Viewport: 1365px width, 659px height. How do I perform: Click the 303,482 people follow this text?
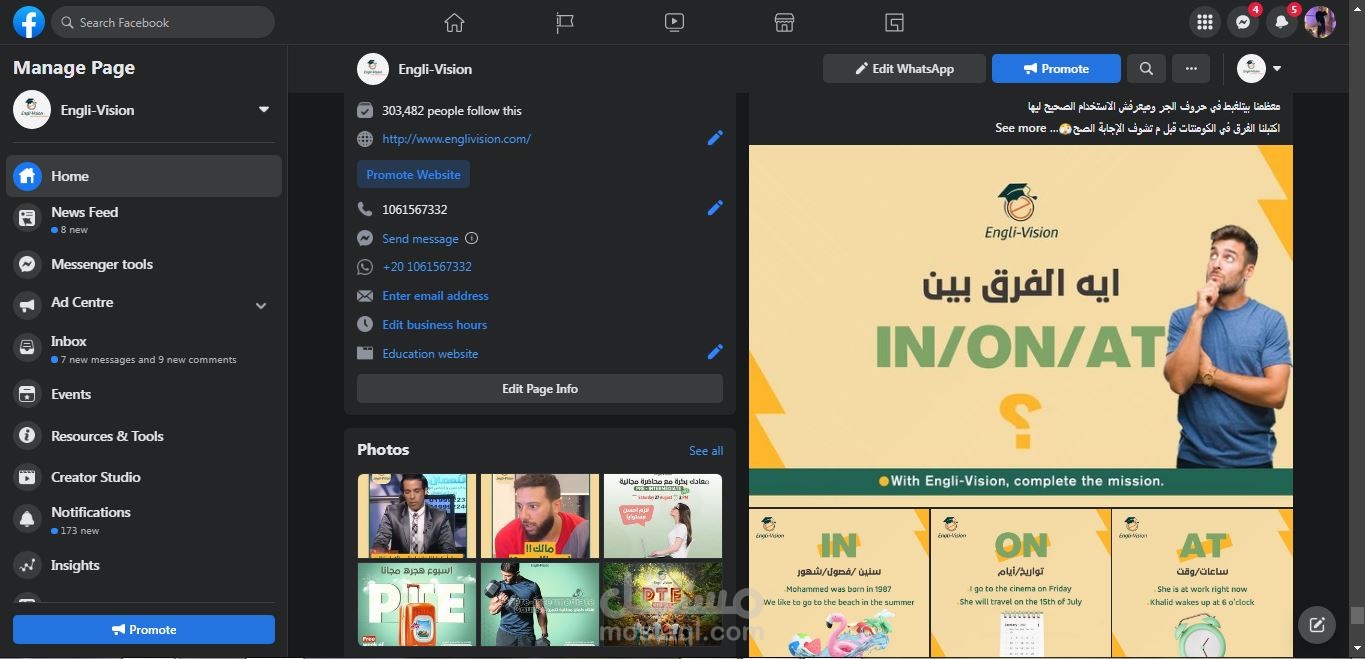[452, 111]
